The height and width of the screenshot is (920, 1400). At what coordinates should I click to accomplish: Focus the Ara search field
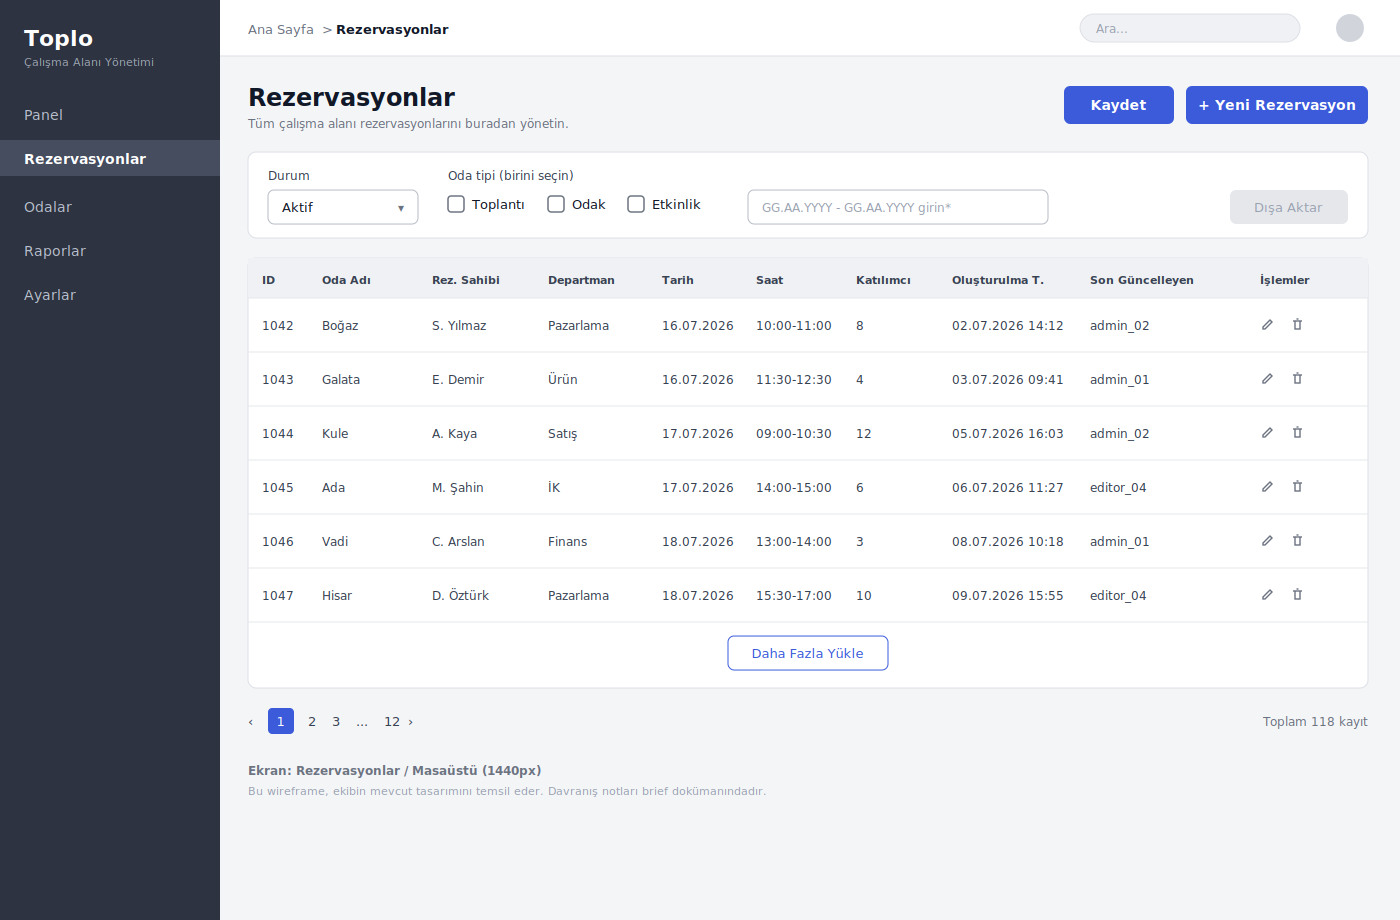pos(1190,28)
